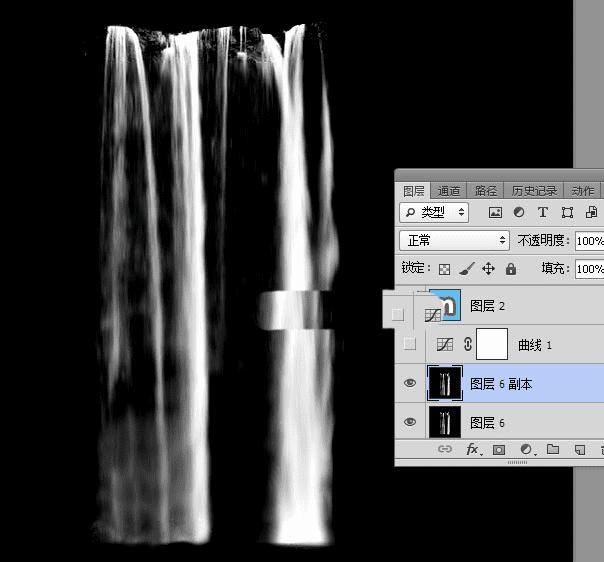Toggle the 曲线 1 mask link icon
604x562 pixels.
tap(468, 344)
